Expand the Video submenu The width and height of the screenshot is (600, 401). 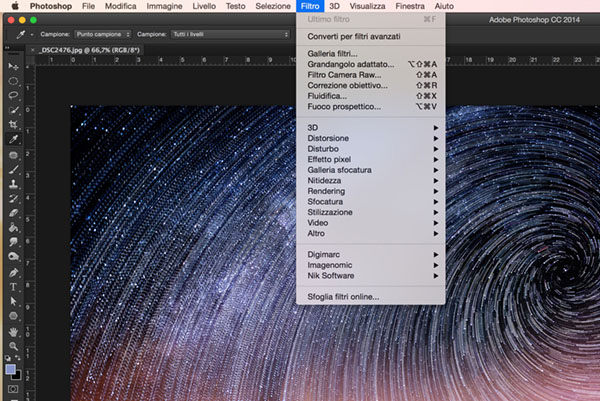tap(371, 223)
